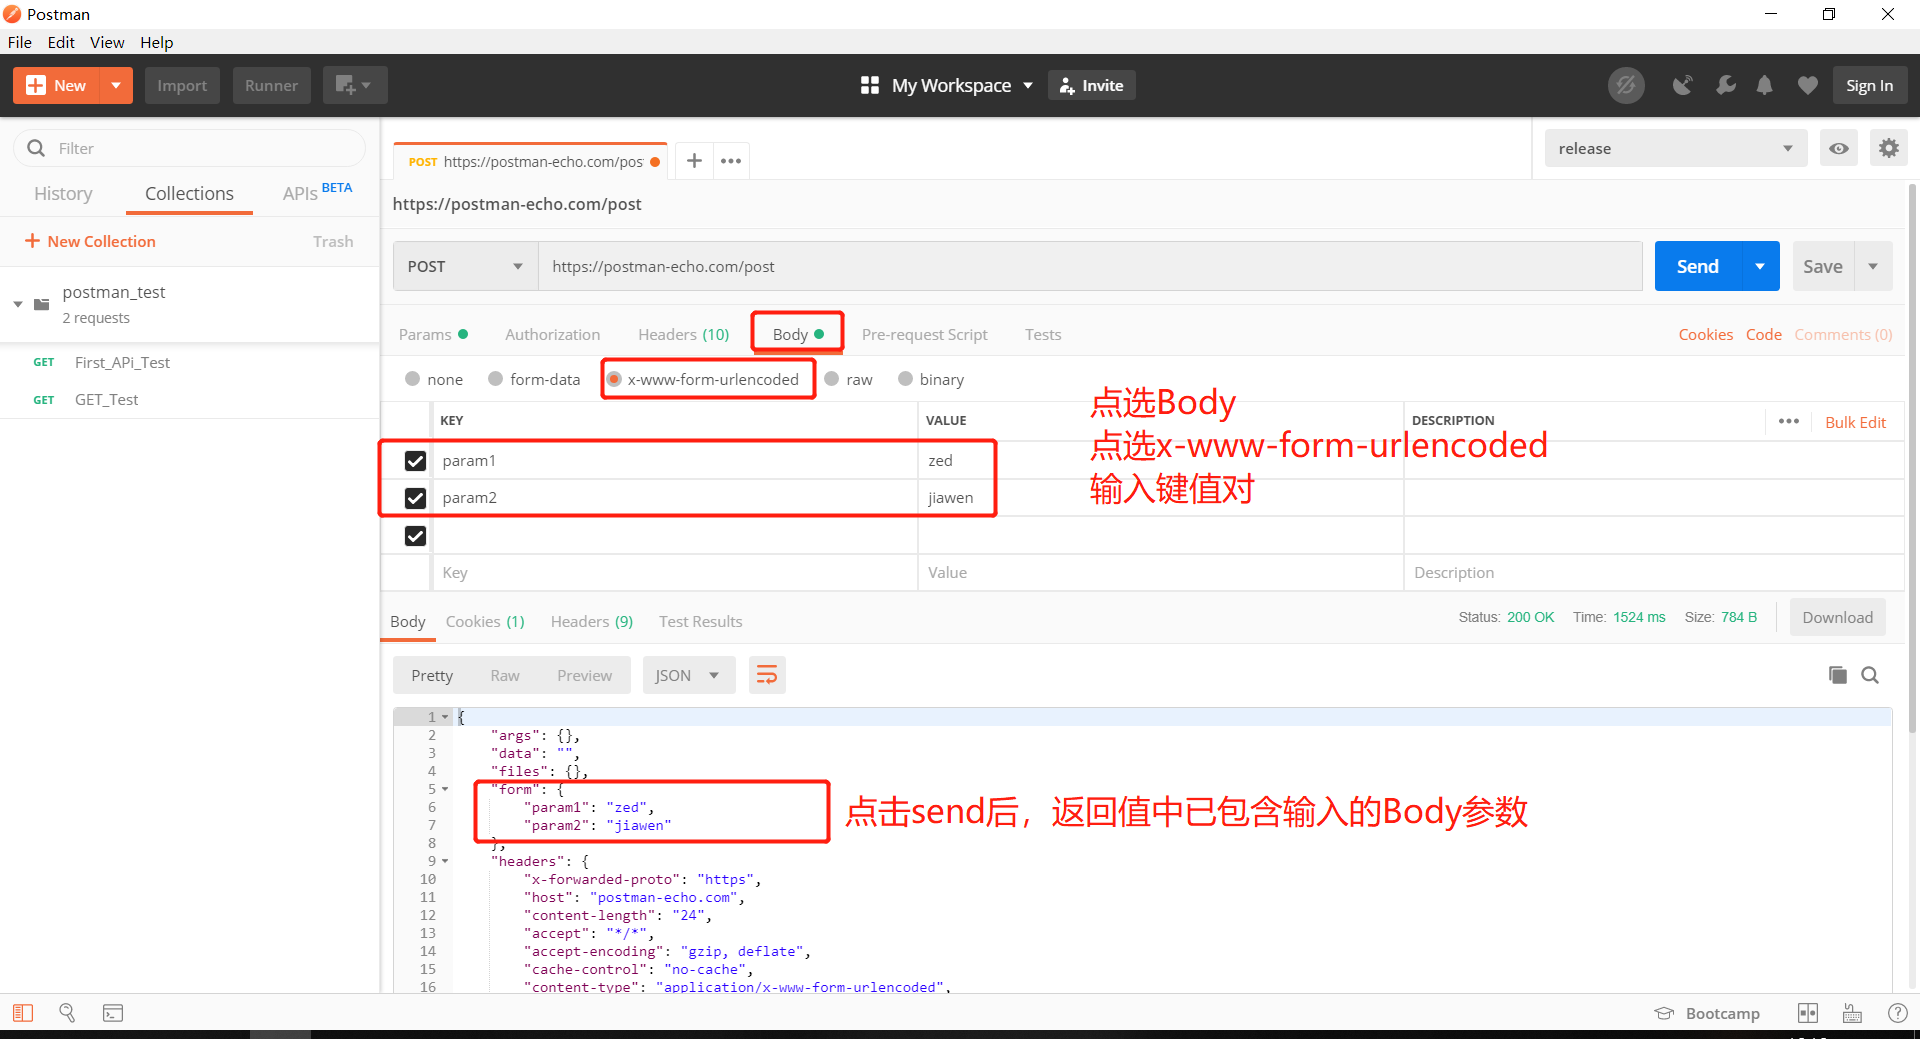Search within the response body

coord(1870,675)
